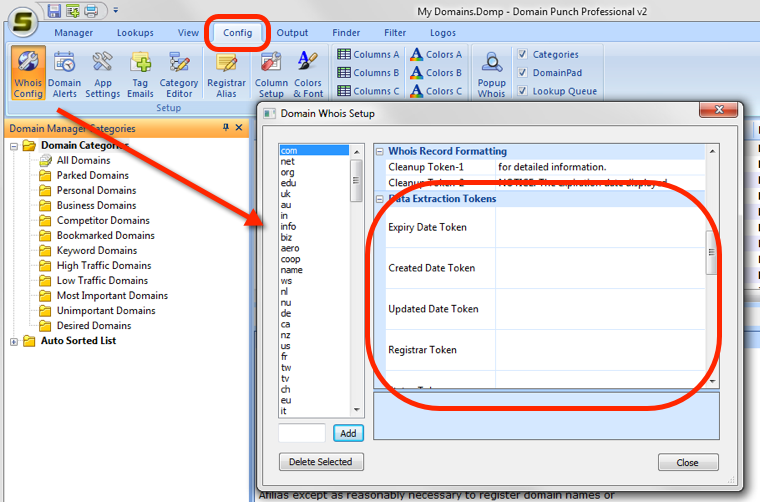760x502 pixels.
Task: Click the TLD list scrollbar thumb
Action: click(x=357, y=180)
